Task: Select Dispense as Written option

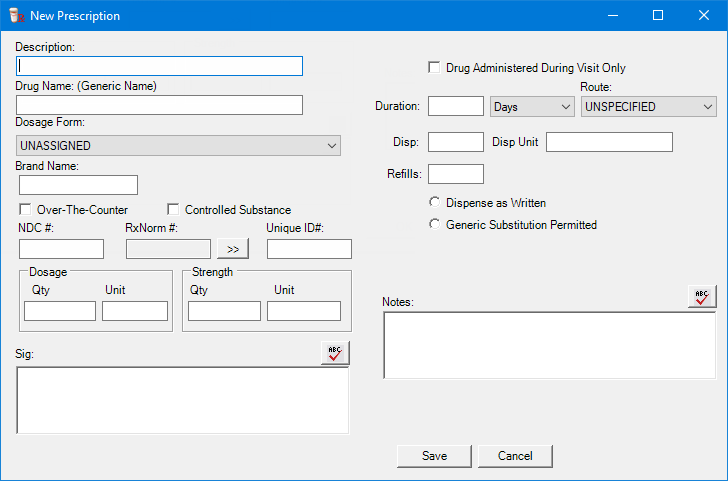Action: pos(434,203)
